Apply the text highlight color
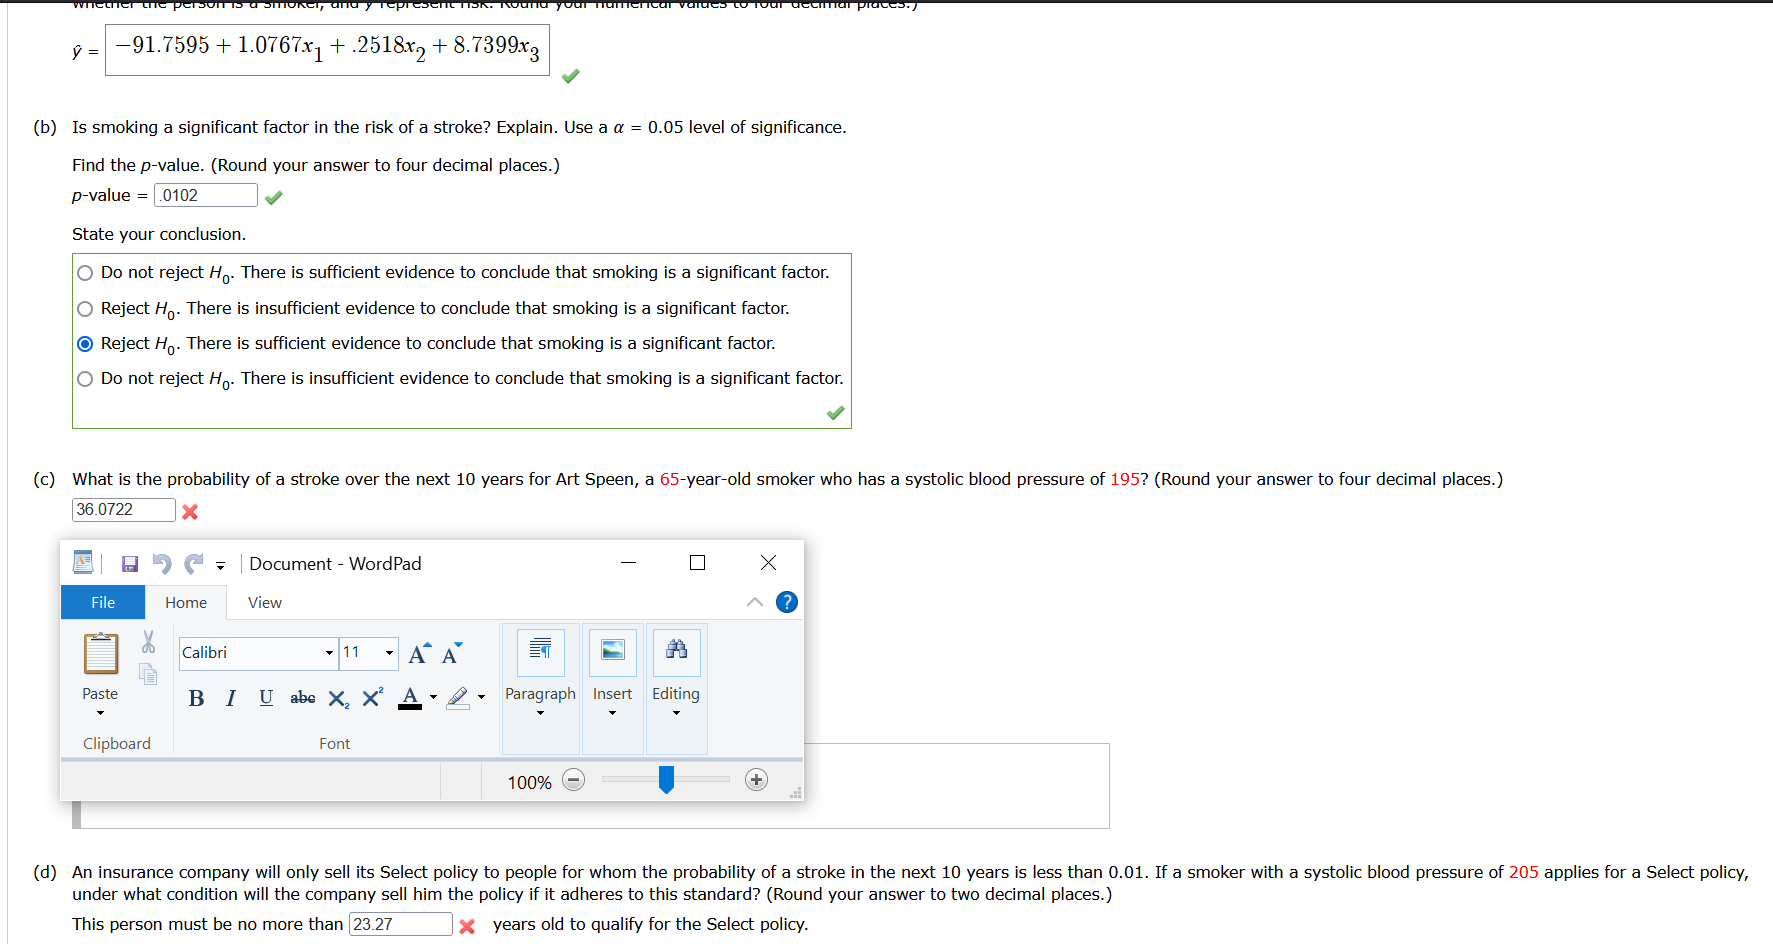This screenshot has height=944, width=1773. click(x=458, y=698)
